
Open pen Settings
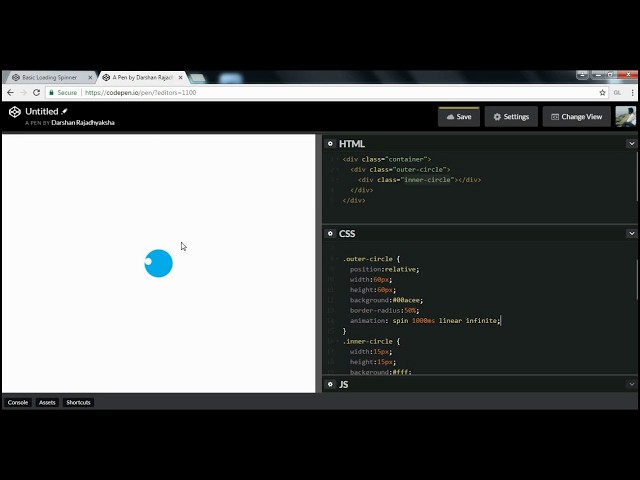[511, 117]
